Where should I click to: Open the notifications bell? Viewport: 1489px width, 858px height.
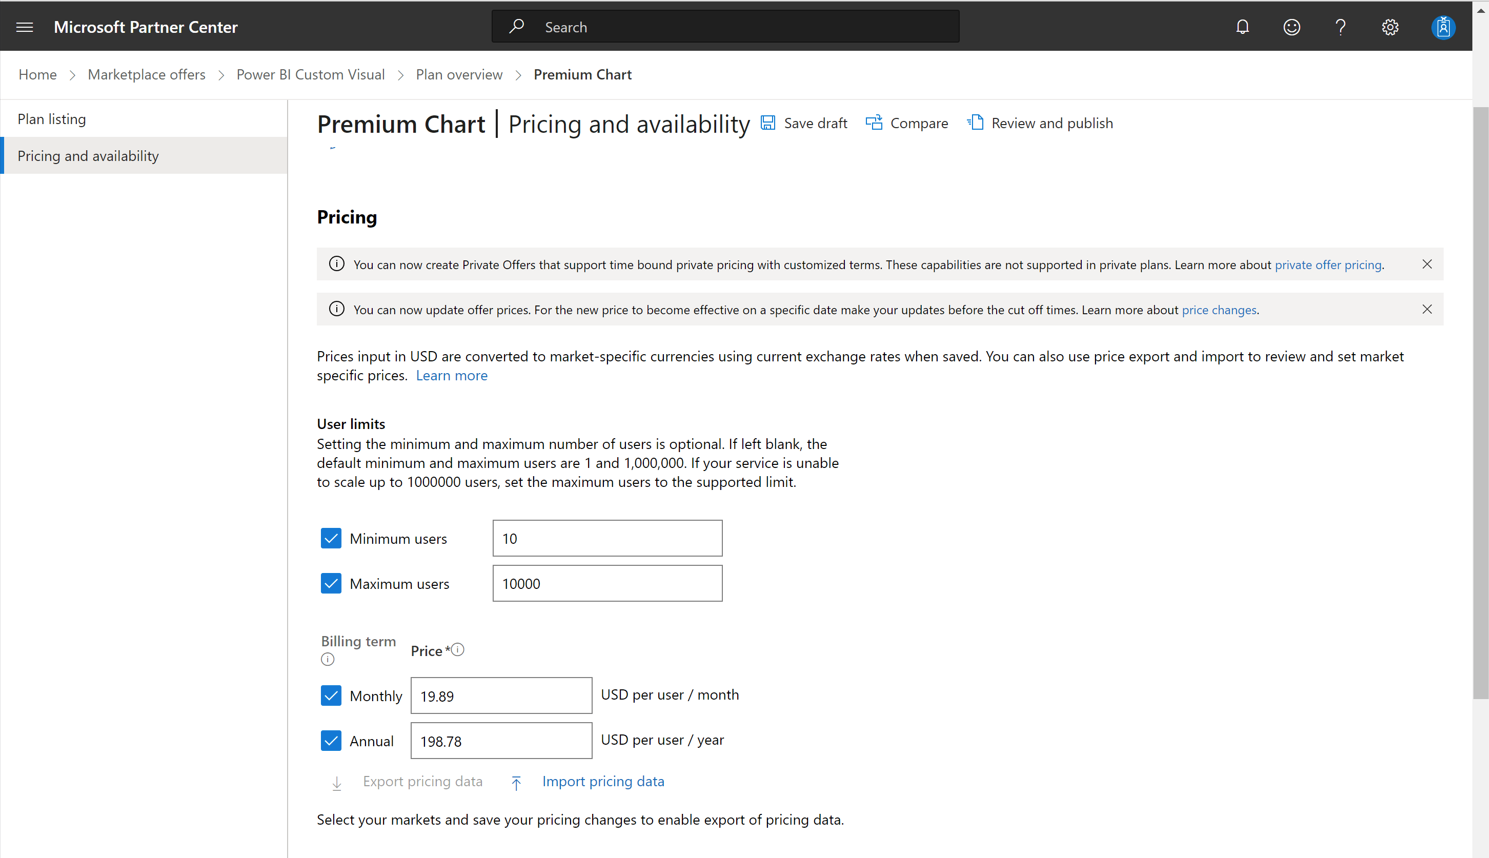[x=1242, y=27]
